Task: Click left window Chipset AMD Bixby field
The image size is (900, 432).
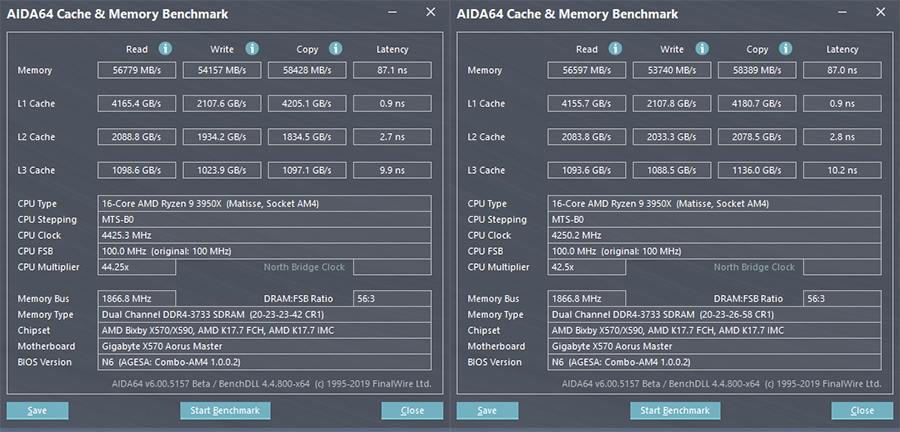Action: pos(265,330)
